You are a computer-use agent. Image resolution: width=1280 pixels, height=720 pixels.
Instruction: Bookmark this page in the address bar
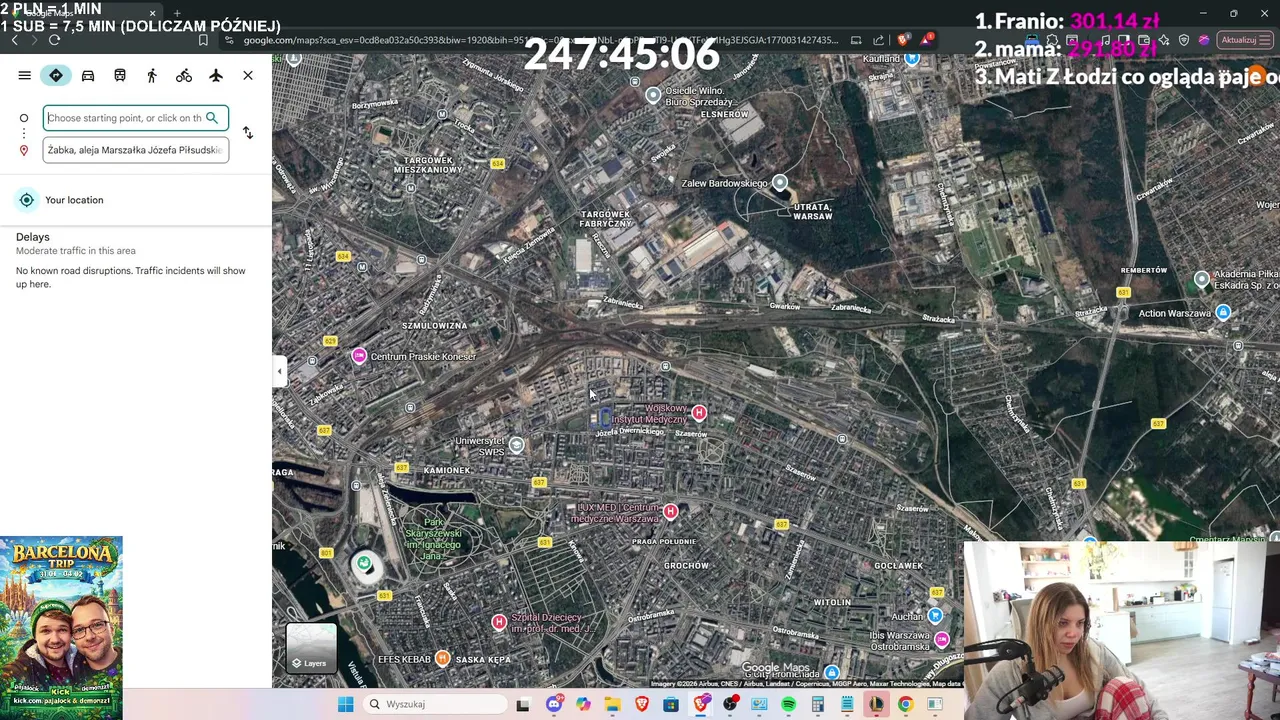click(x=203, y=40)
